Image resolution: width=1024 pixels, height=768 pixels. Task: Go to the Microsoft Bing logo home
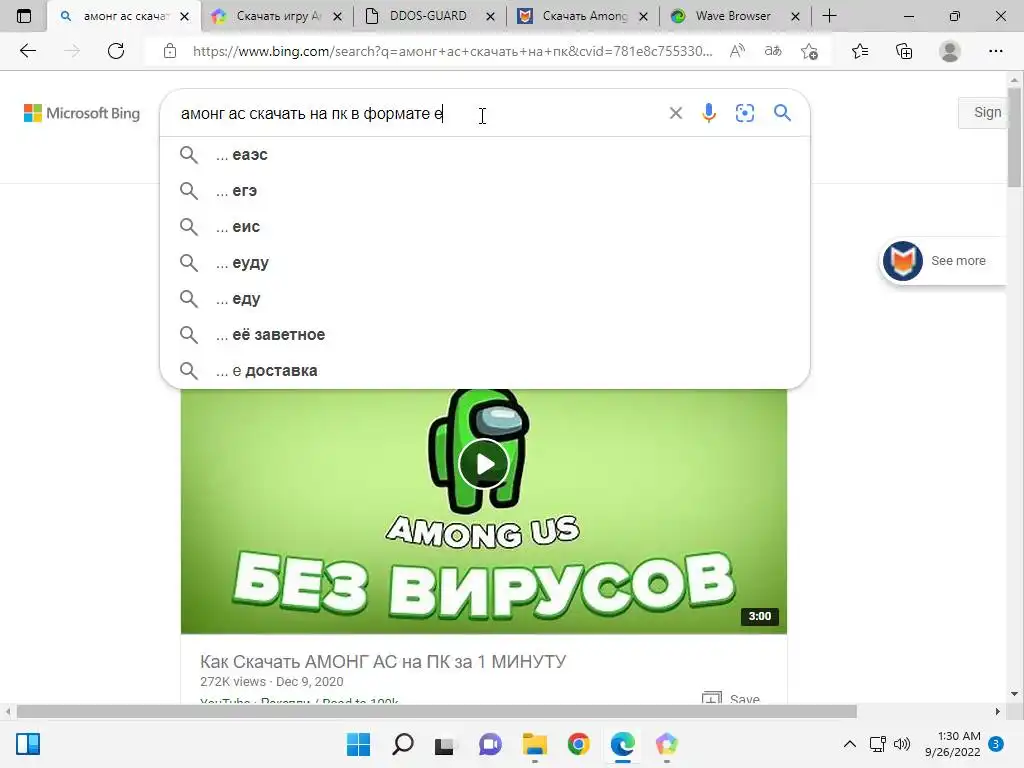[x=82, y=113]
